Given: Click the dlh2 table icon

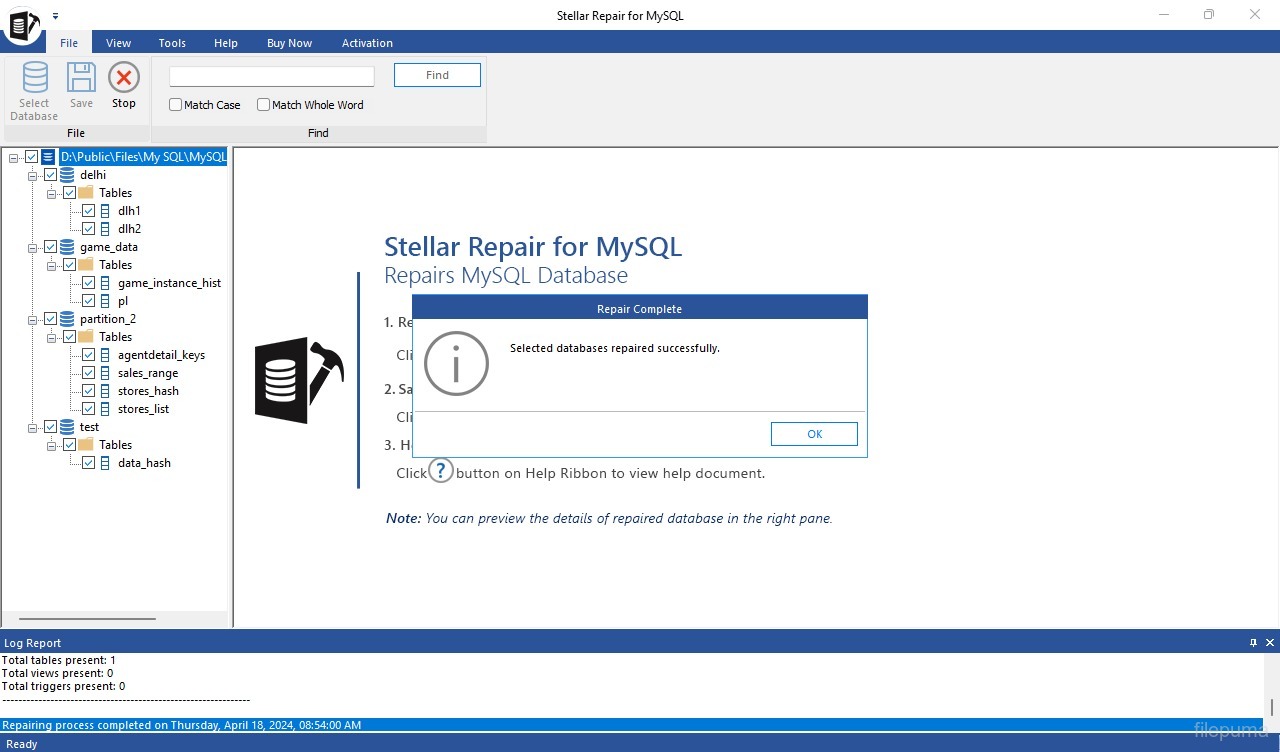Looking at the screenshot, I should click(x=105, y=229).
